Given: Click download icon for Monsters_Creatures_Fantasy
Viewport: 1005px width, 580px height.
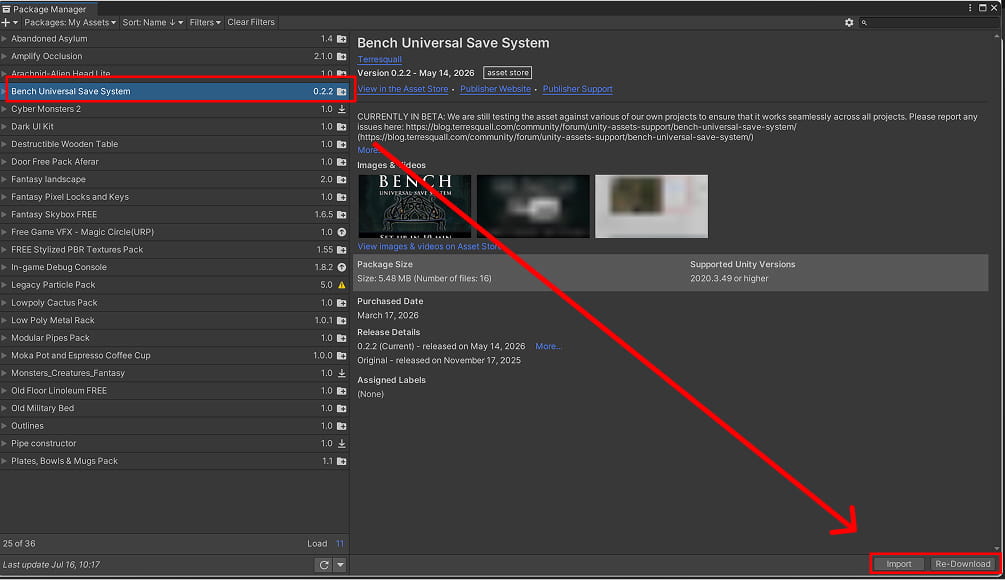Looking at the screenshot, I should click(x=342, y=373).
